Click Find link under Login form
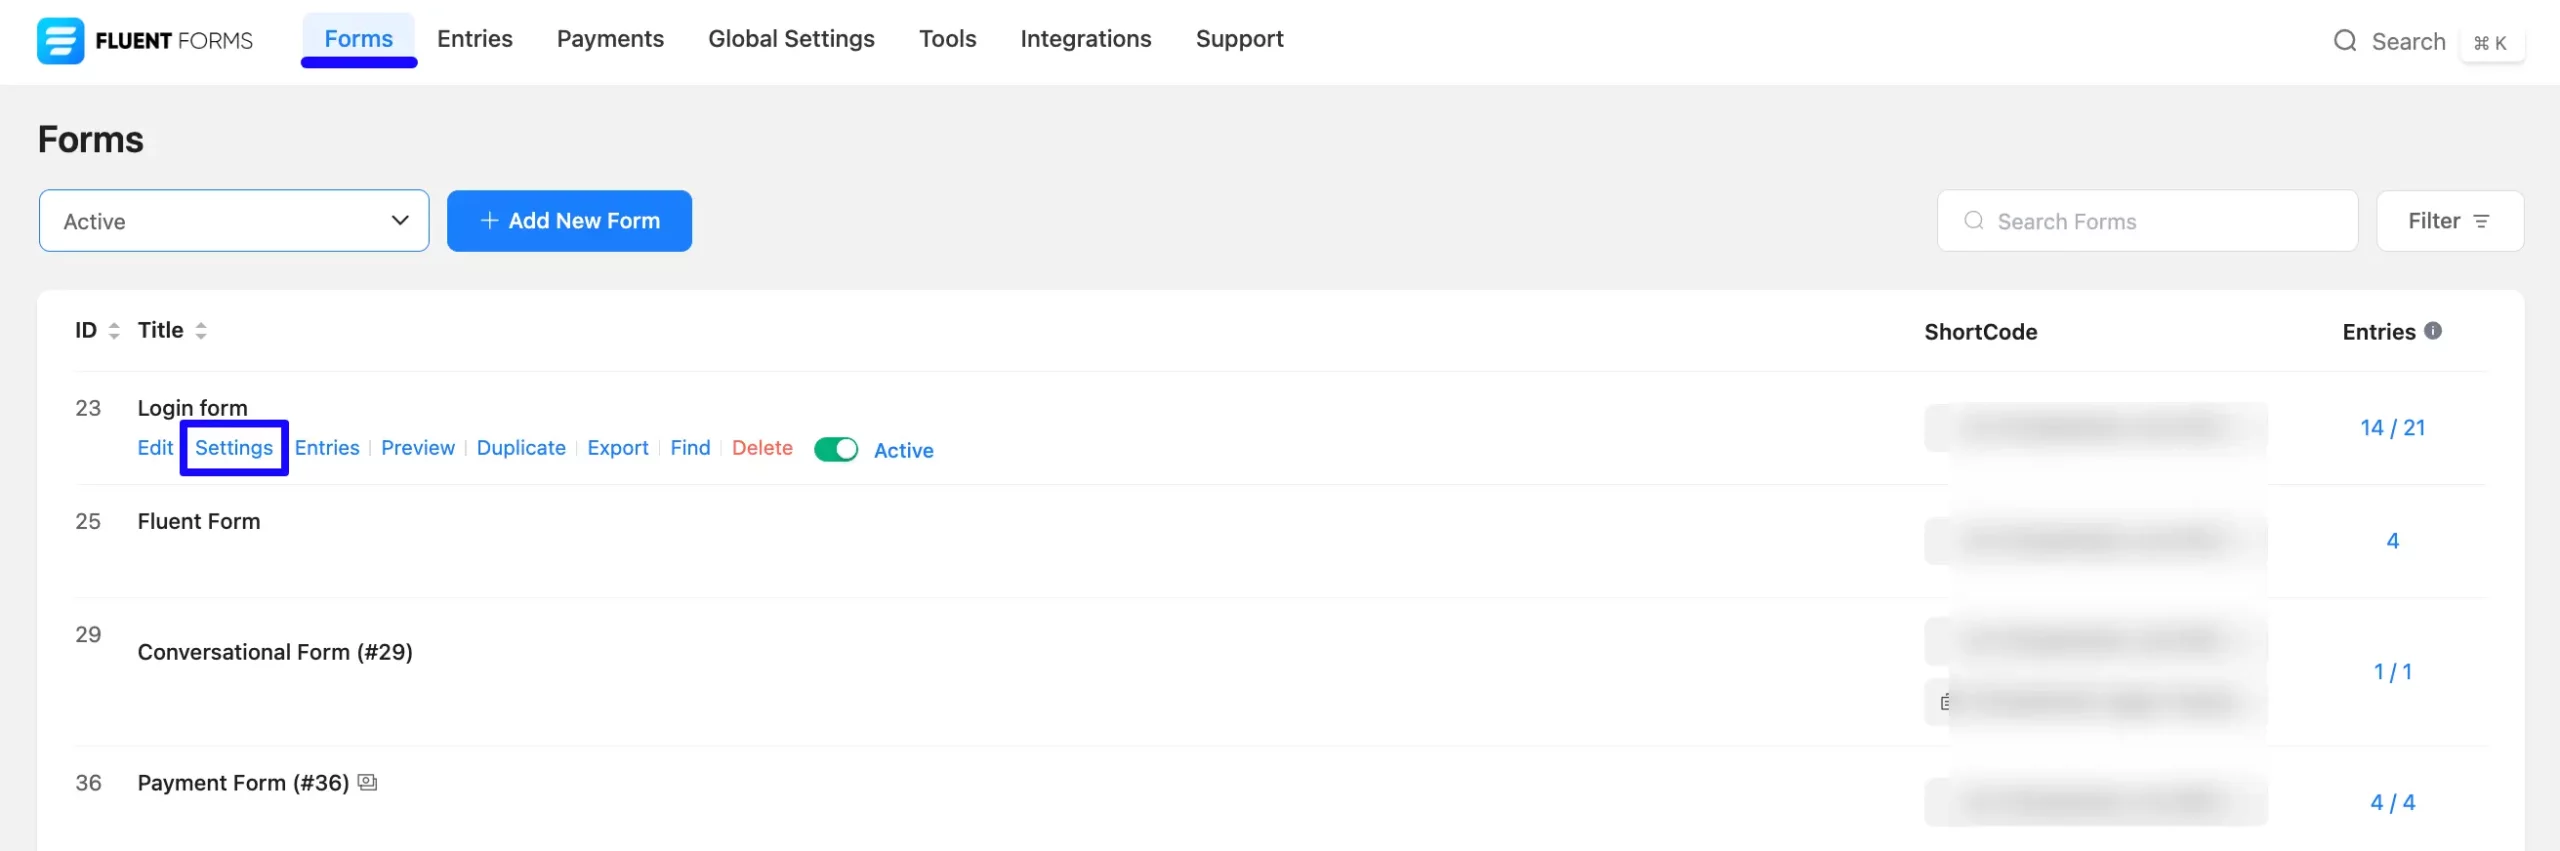Image resolution: width=2560 pixels, height=851 pixels. click(x=690, y=448)
